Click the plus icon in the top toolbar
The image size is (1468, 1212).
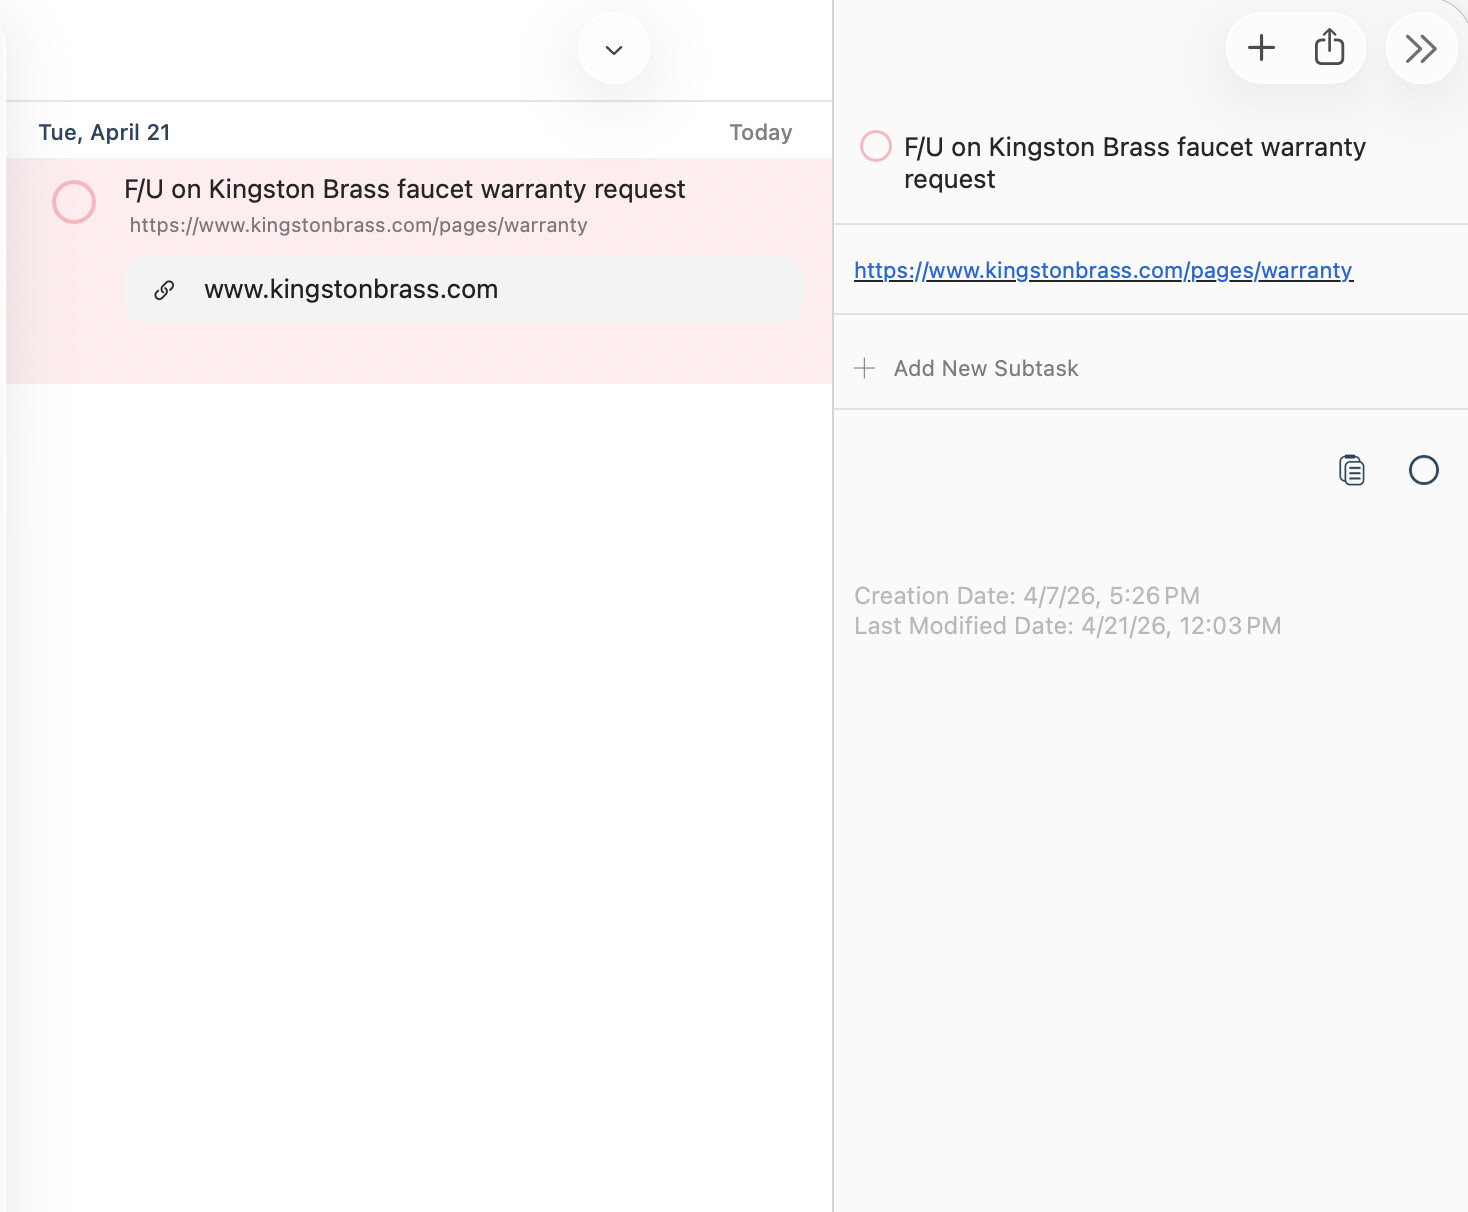(1261, 48)
